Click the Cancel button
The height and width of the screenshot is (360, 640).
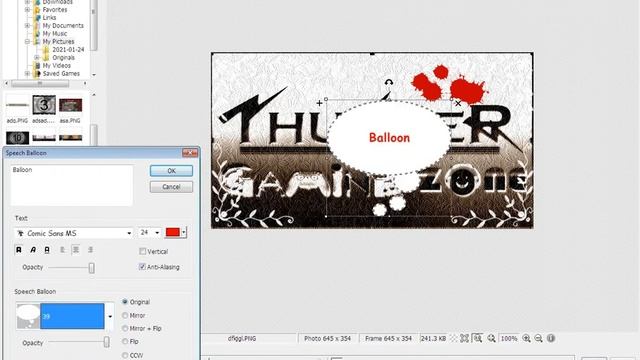(171, 187)
